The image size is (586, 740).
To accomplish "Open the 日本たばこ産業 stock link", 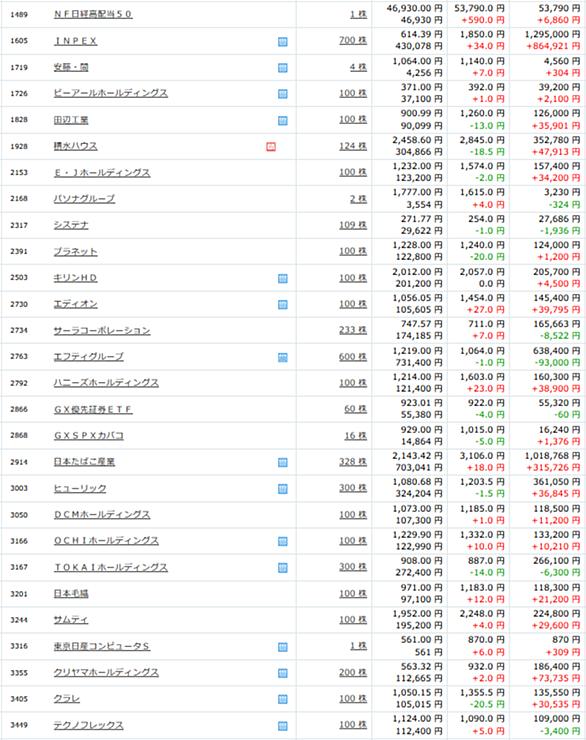I will [x=84, y=462].
